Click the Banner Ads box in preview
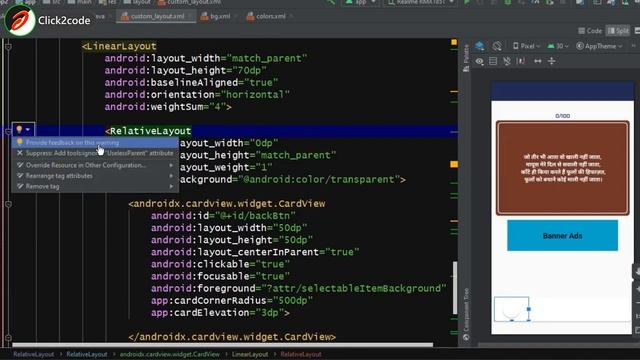Image resolution: width=640 pixels, height=360 pixels. tap(562, 236)
